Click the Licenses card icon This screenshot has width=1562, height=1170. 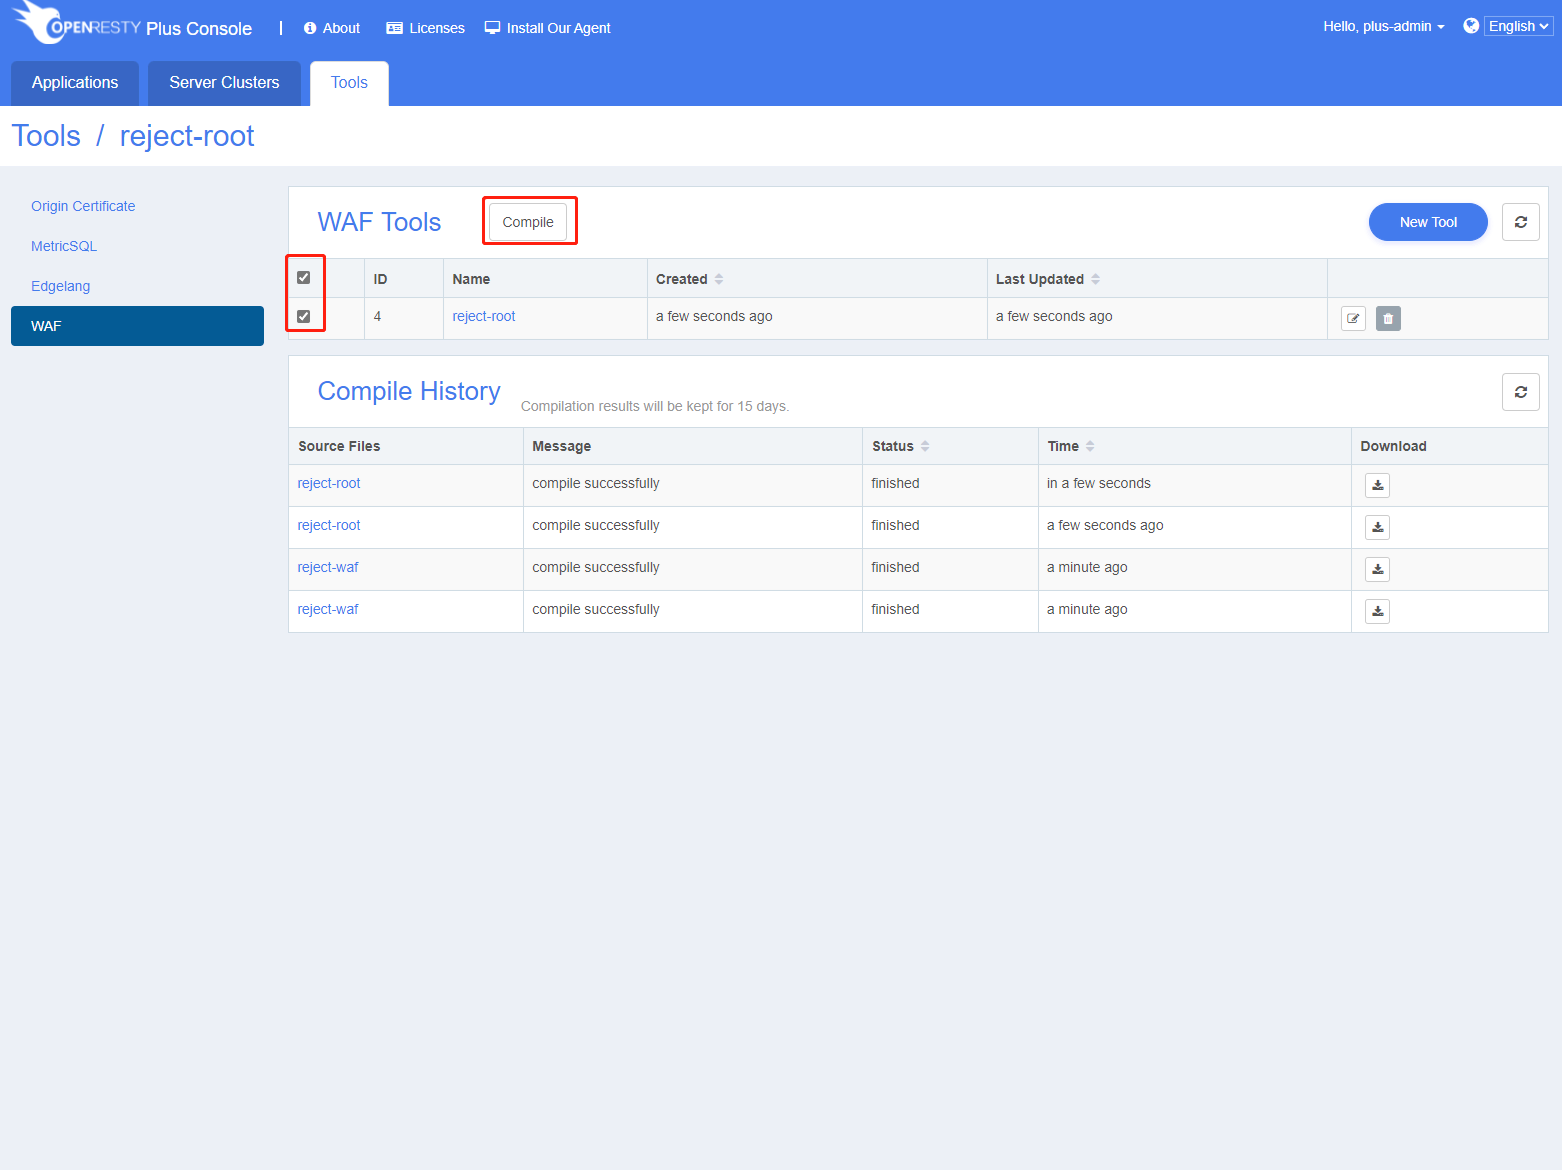(x=394, y=28)
